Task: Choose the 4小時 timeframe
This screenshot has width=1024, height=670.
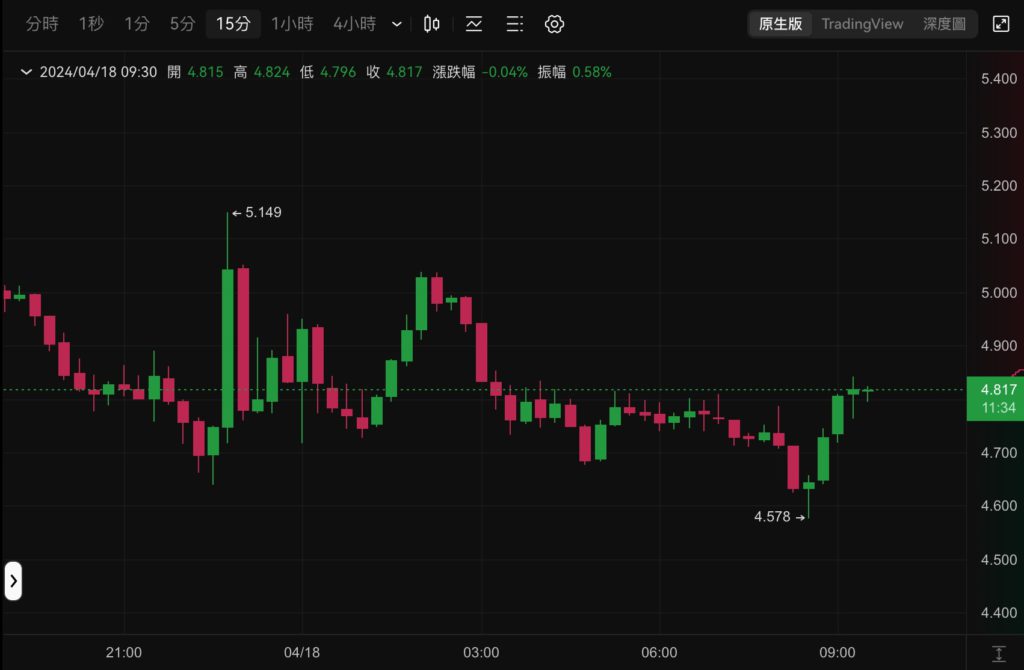Action: (354, 24)
